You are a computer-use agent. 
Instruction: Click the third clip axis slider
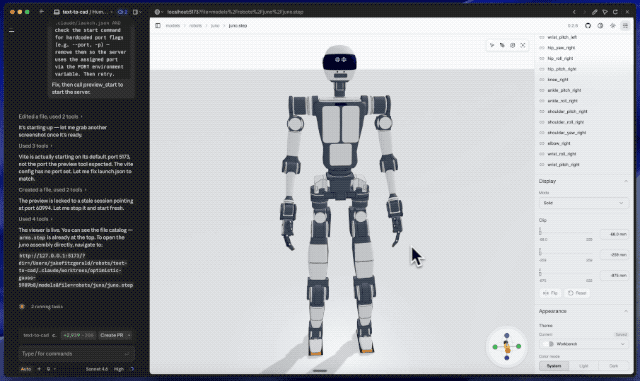pyautogui.click(x=566, y=275)
